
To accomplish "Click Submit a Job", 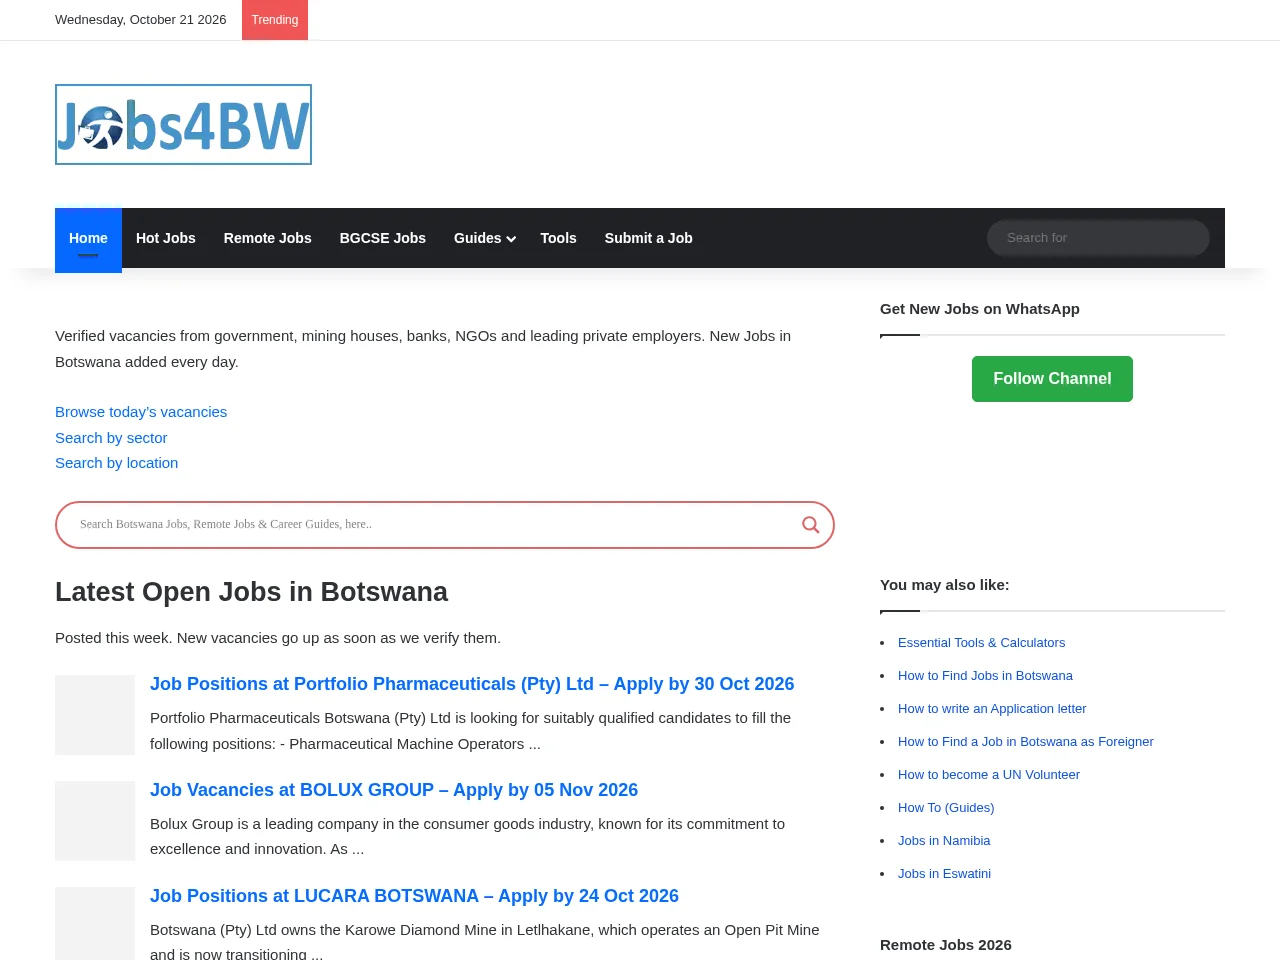I will point(649,238).
